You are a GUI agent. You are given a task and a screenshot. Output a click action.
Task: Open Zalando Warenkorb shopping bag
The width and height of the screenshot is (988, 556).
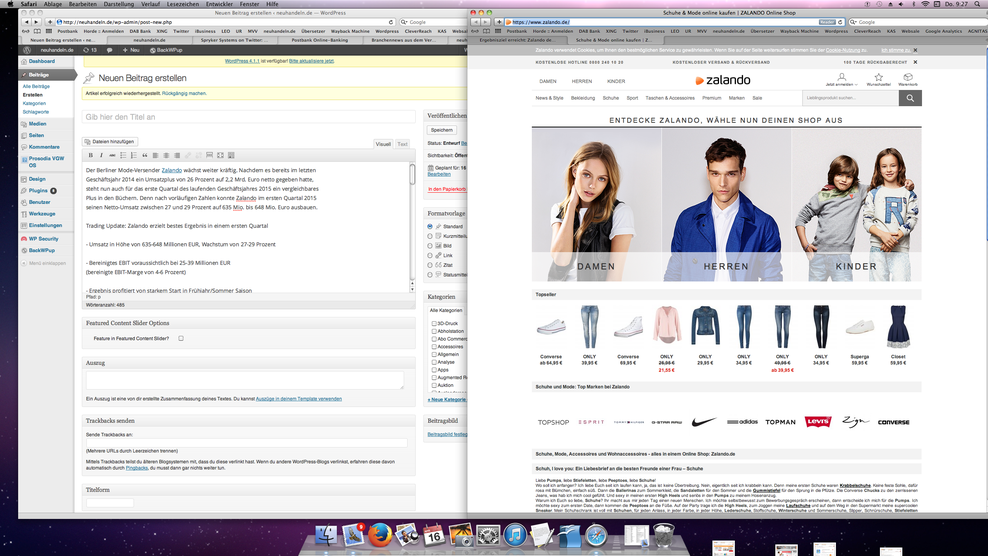click(908, 79)
